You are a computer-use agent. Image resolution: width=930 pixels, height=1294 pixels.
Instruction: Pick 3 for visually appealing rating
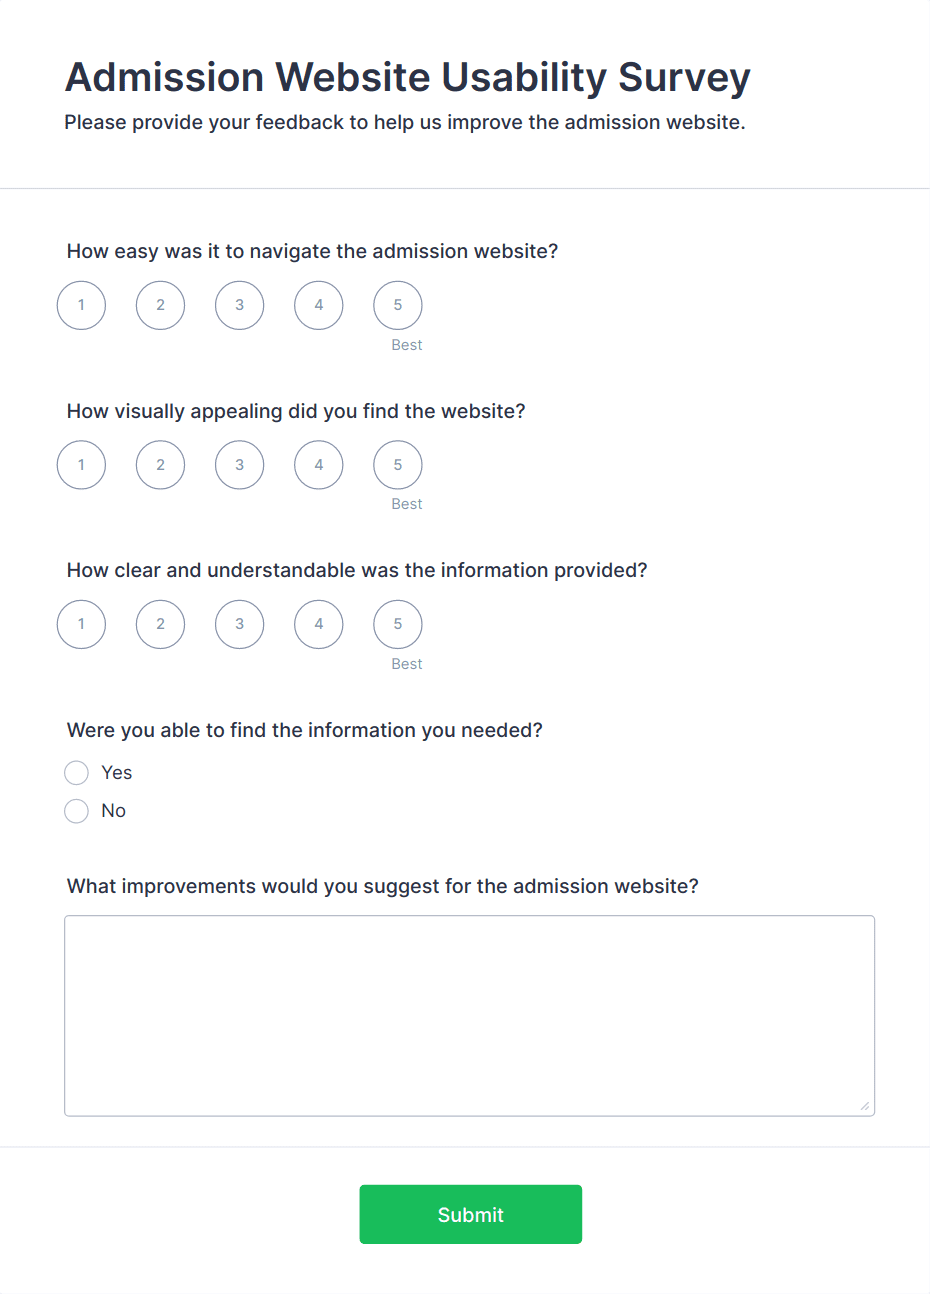point(239,465)
